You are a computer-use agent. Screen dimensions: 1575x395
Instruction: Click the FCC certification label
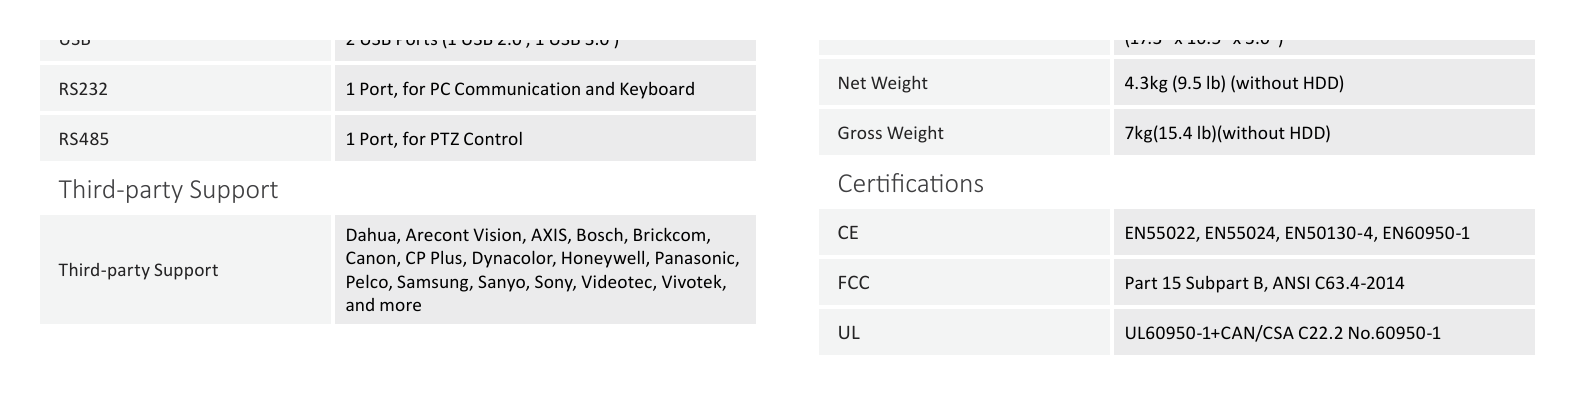click(854, 283)
